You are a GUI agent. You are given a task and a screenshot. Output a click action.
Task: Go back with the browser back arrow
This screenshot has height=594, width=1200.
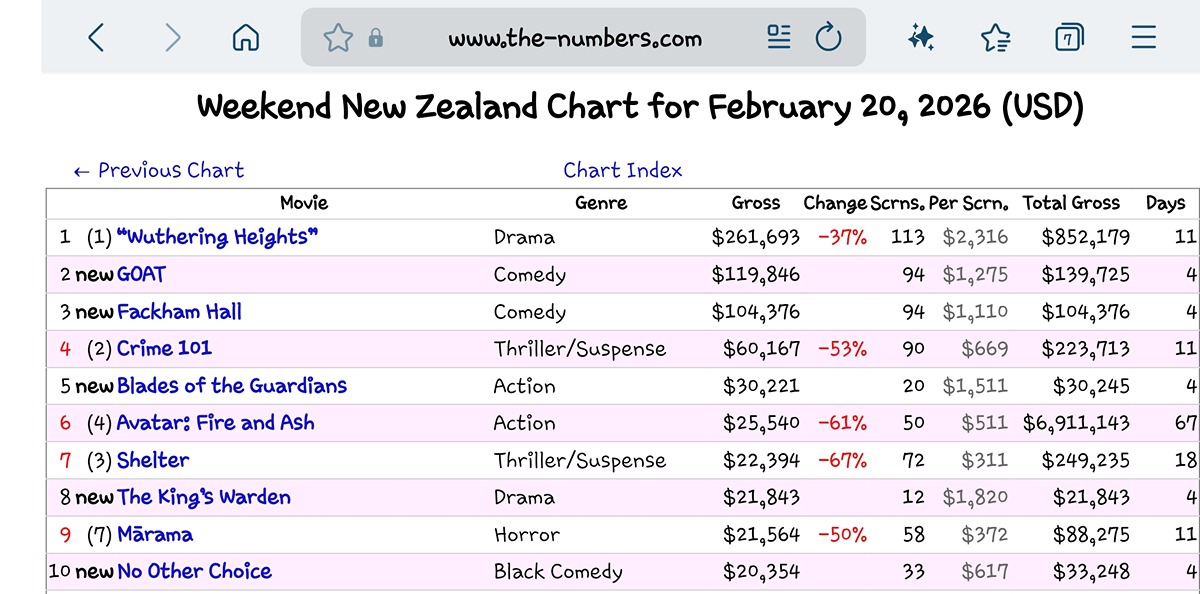click(96, 38)
